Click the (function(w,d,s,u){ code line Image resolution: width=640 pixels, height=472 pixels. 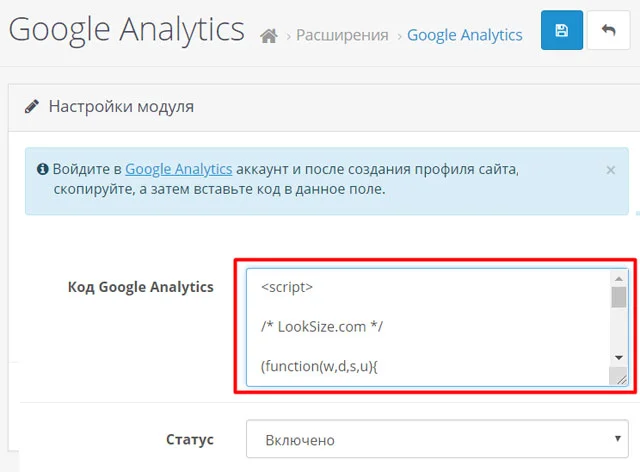pyautogui.click(x=319, y=366)
